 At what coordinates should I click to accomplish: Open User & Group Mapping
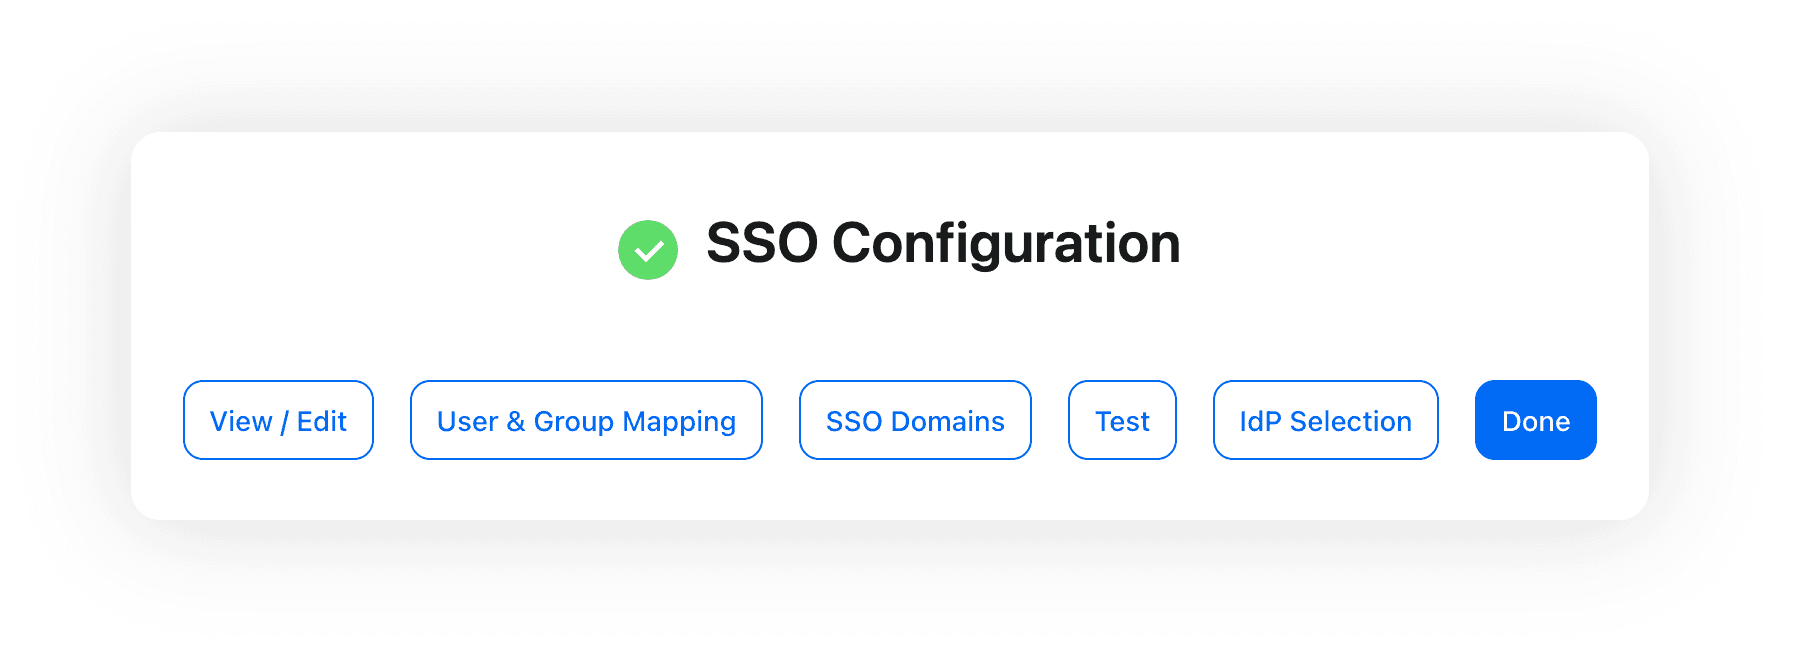tap(586, 420)
